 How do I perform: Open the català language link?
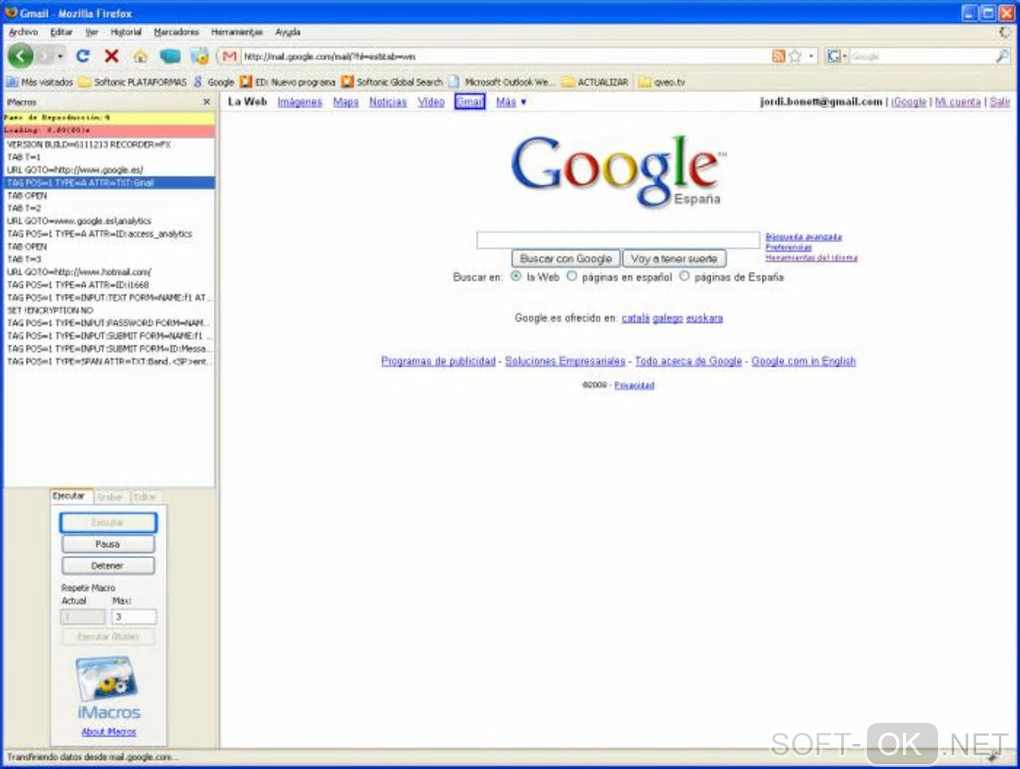click(636, 318)
